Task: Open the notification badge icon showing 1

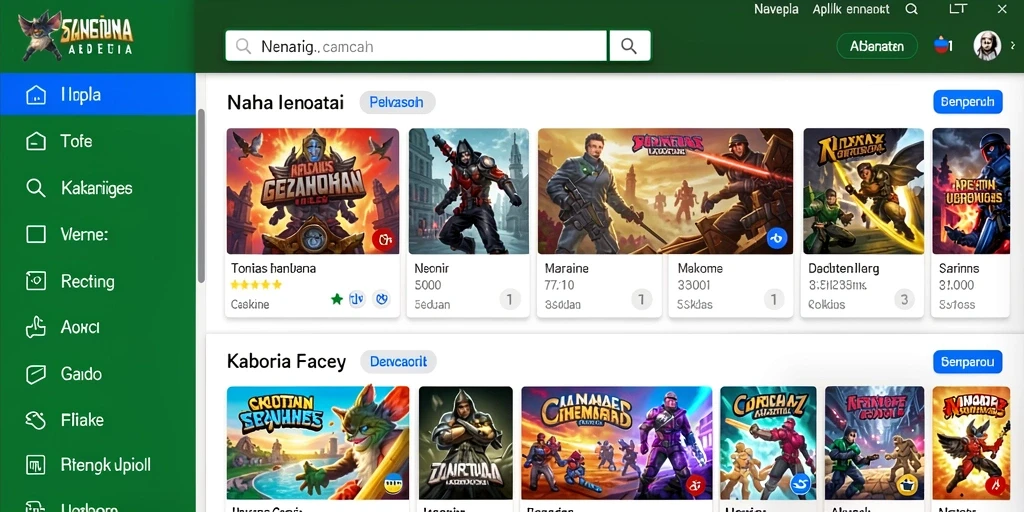Action: click(944, 46)
